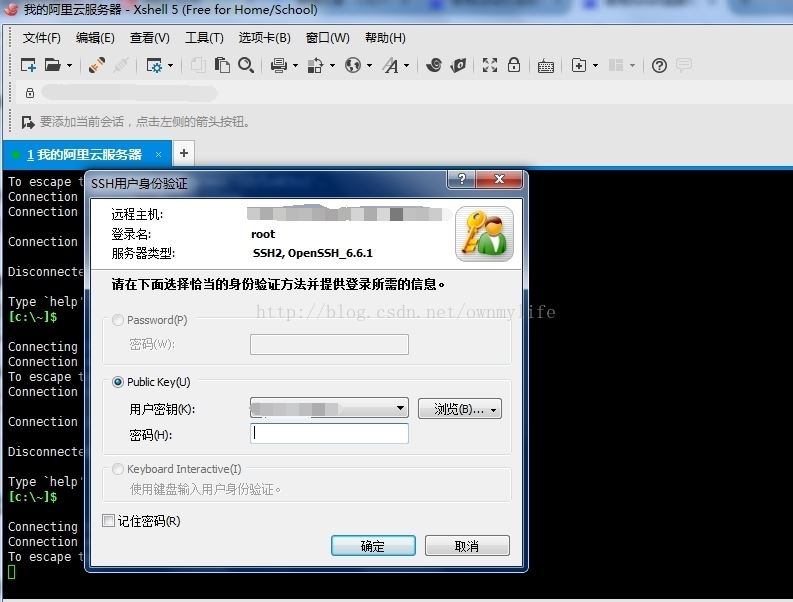Click the Connect plug icon
Image resolution: width=793 pixels, height=602 pixels.
[x=97, y=65]
